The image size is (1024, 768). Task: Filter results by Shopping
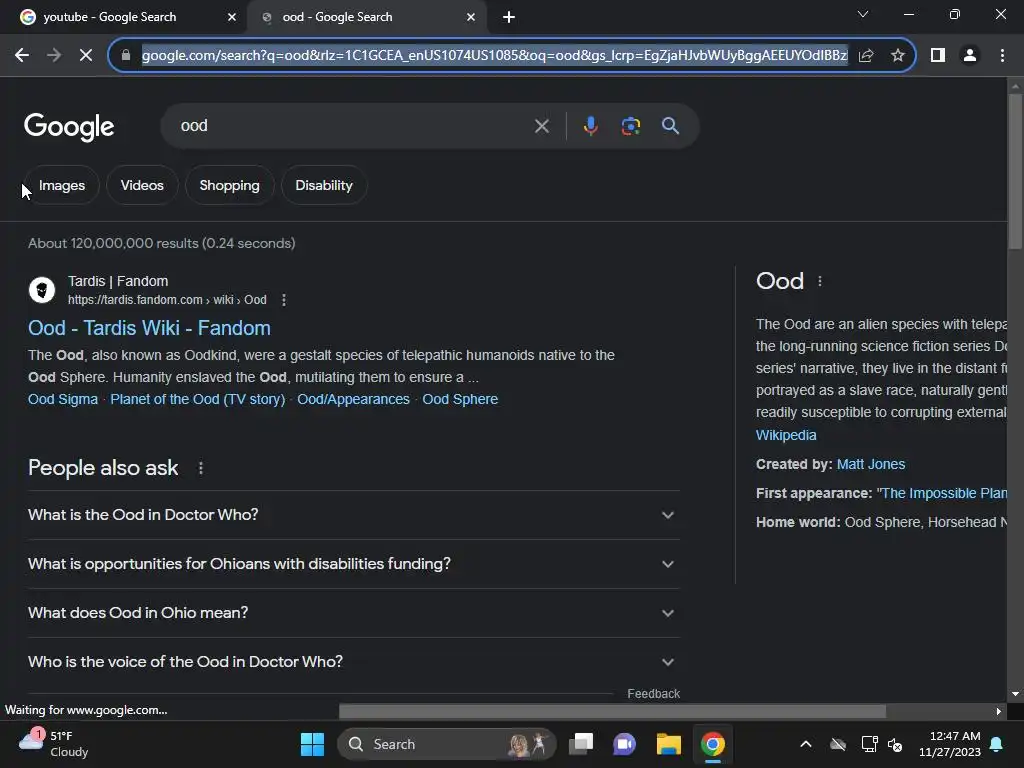[x=229, y=185]
